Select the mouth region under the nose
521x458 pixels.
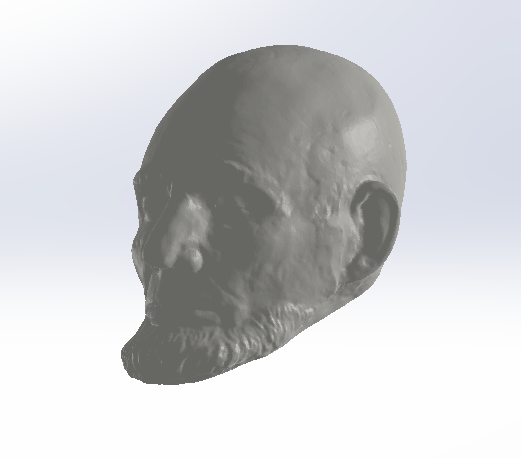tap(180, 293)
